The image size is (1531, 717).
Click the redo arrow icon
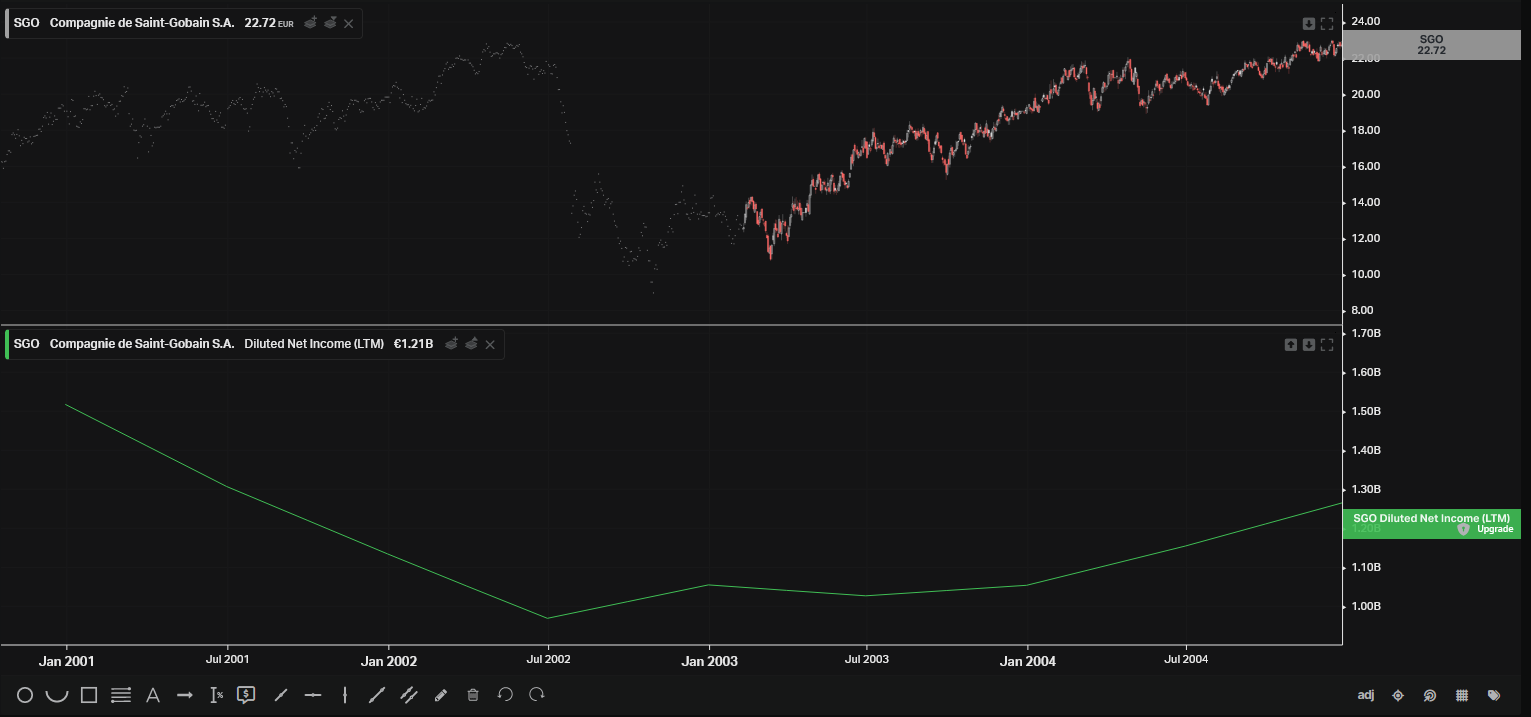pos(537,695)
